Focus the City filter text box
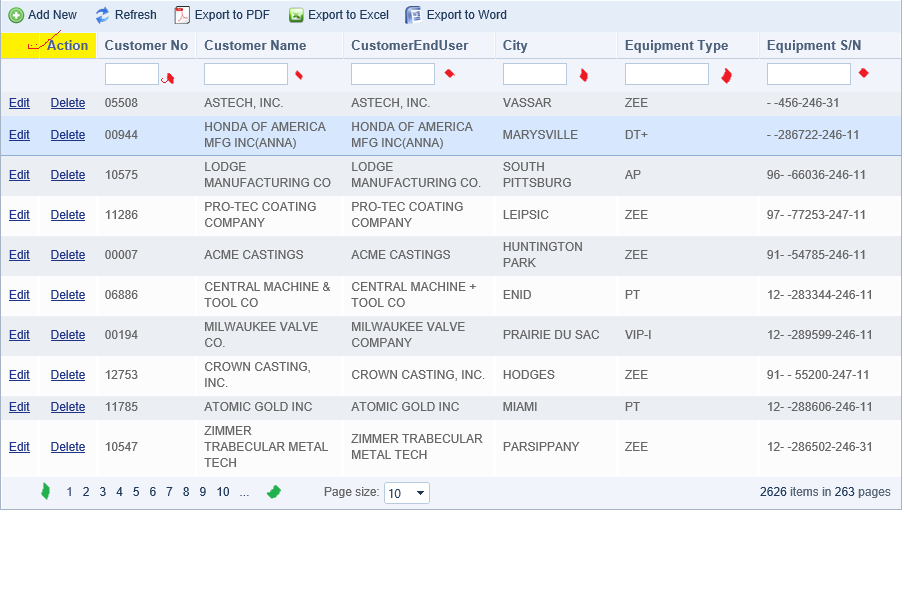Viewport: 904px width, 614px height. click(x=534, y=74)
